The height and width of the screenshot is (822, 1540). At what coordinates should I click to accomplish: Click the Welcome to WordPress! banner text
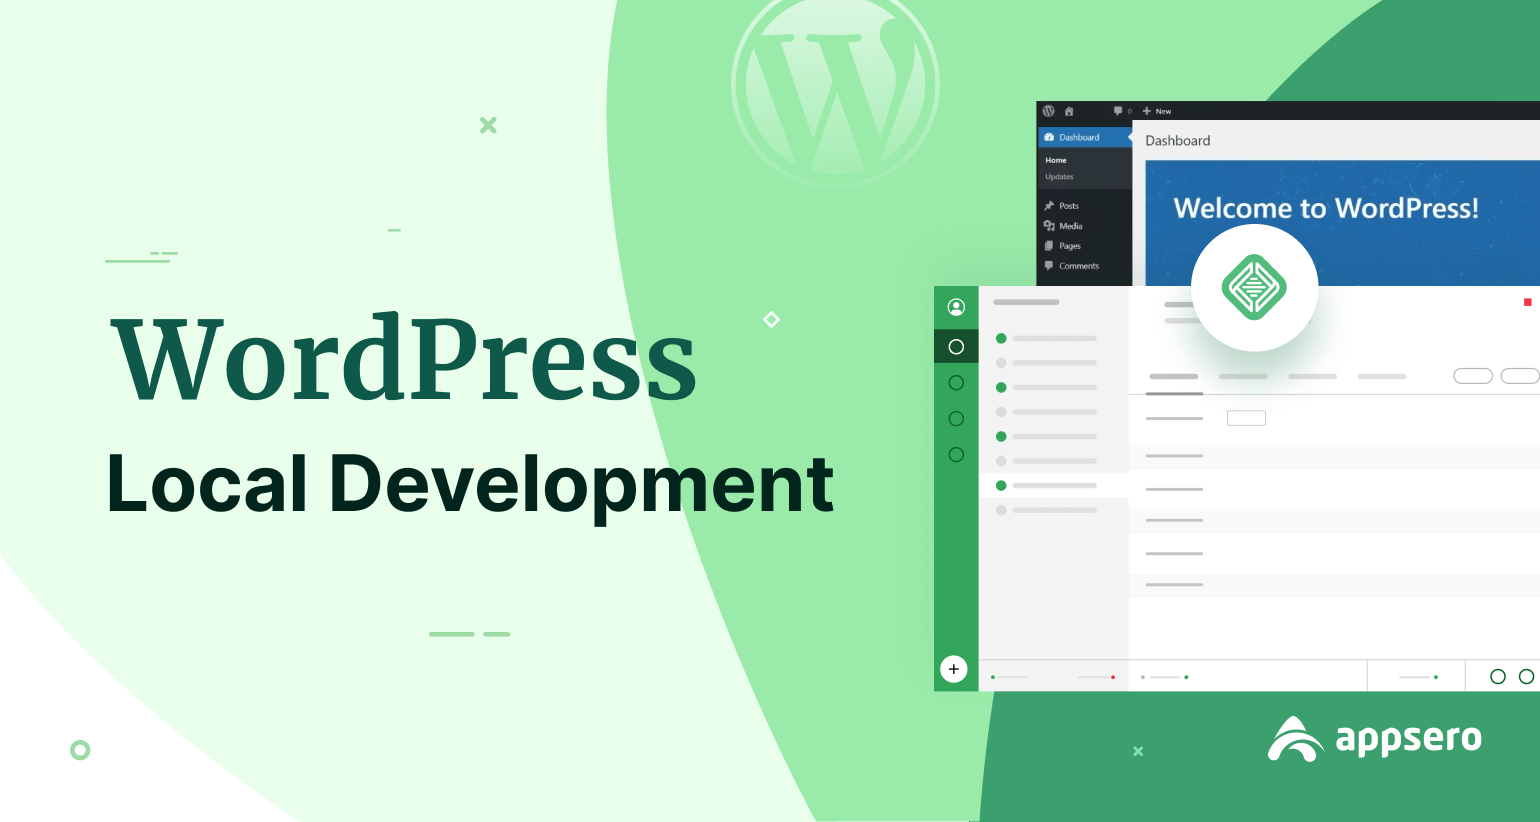(1326, 208)
